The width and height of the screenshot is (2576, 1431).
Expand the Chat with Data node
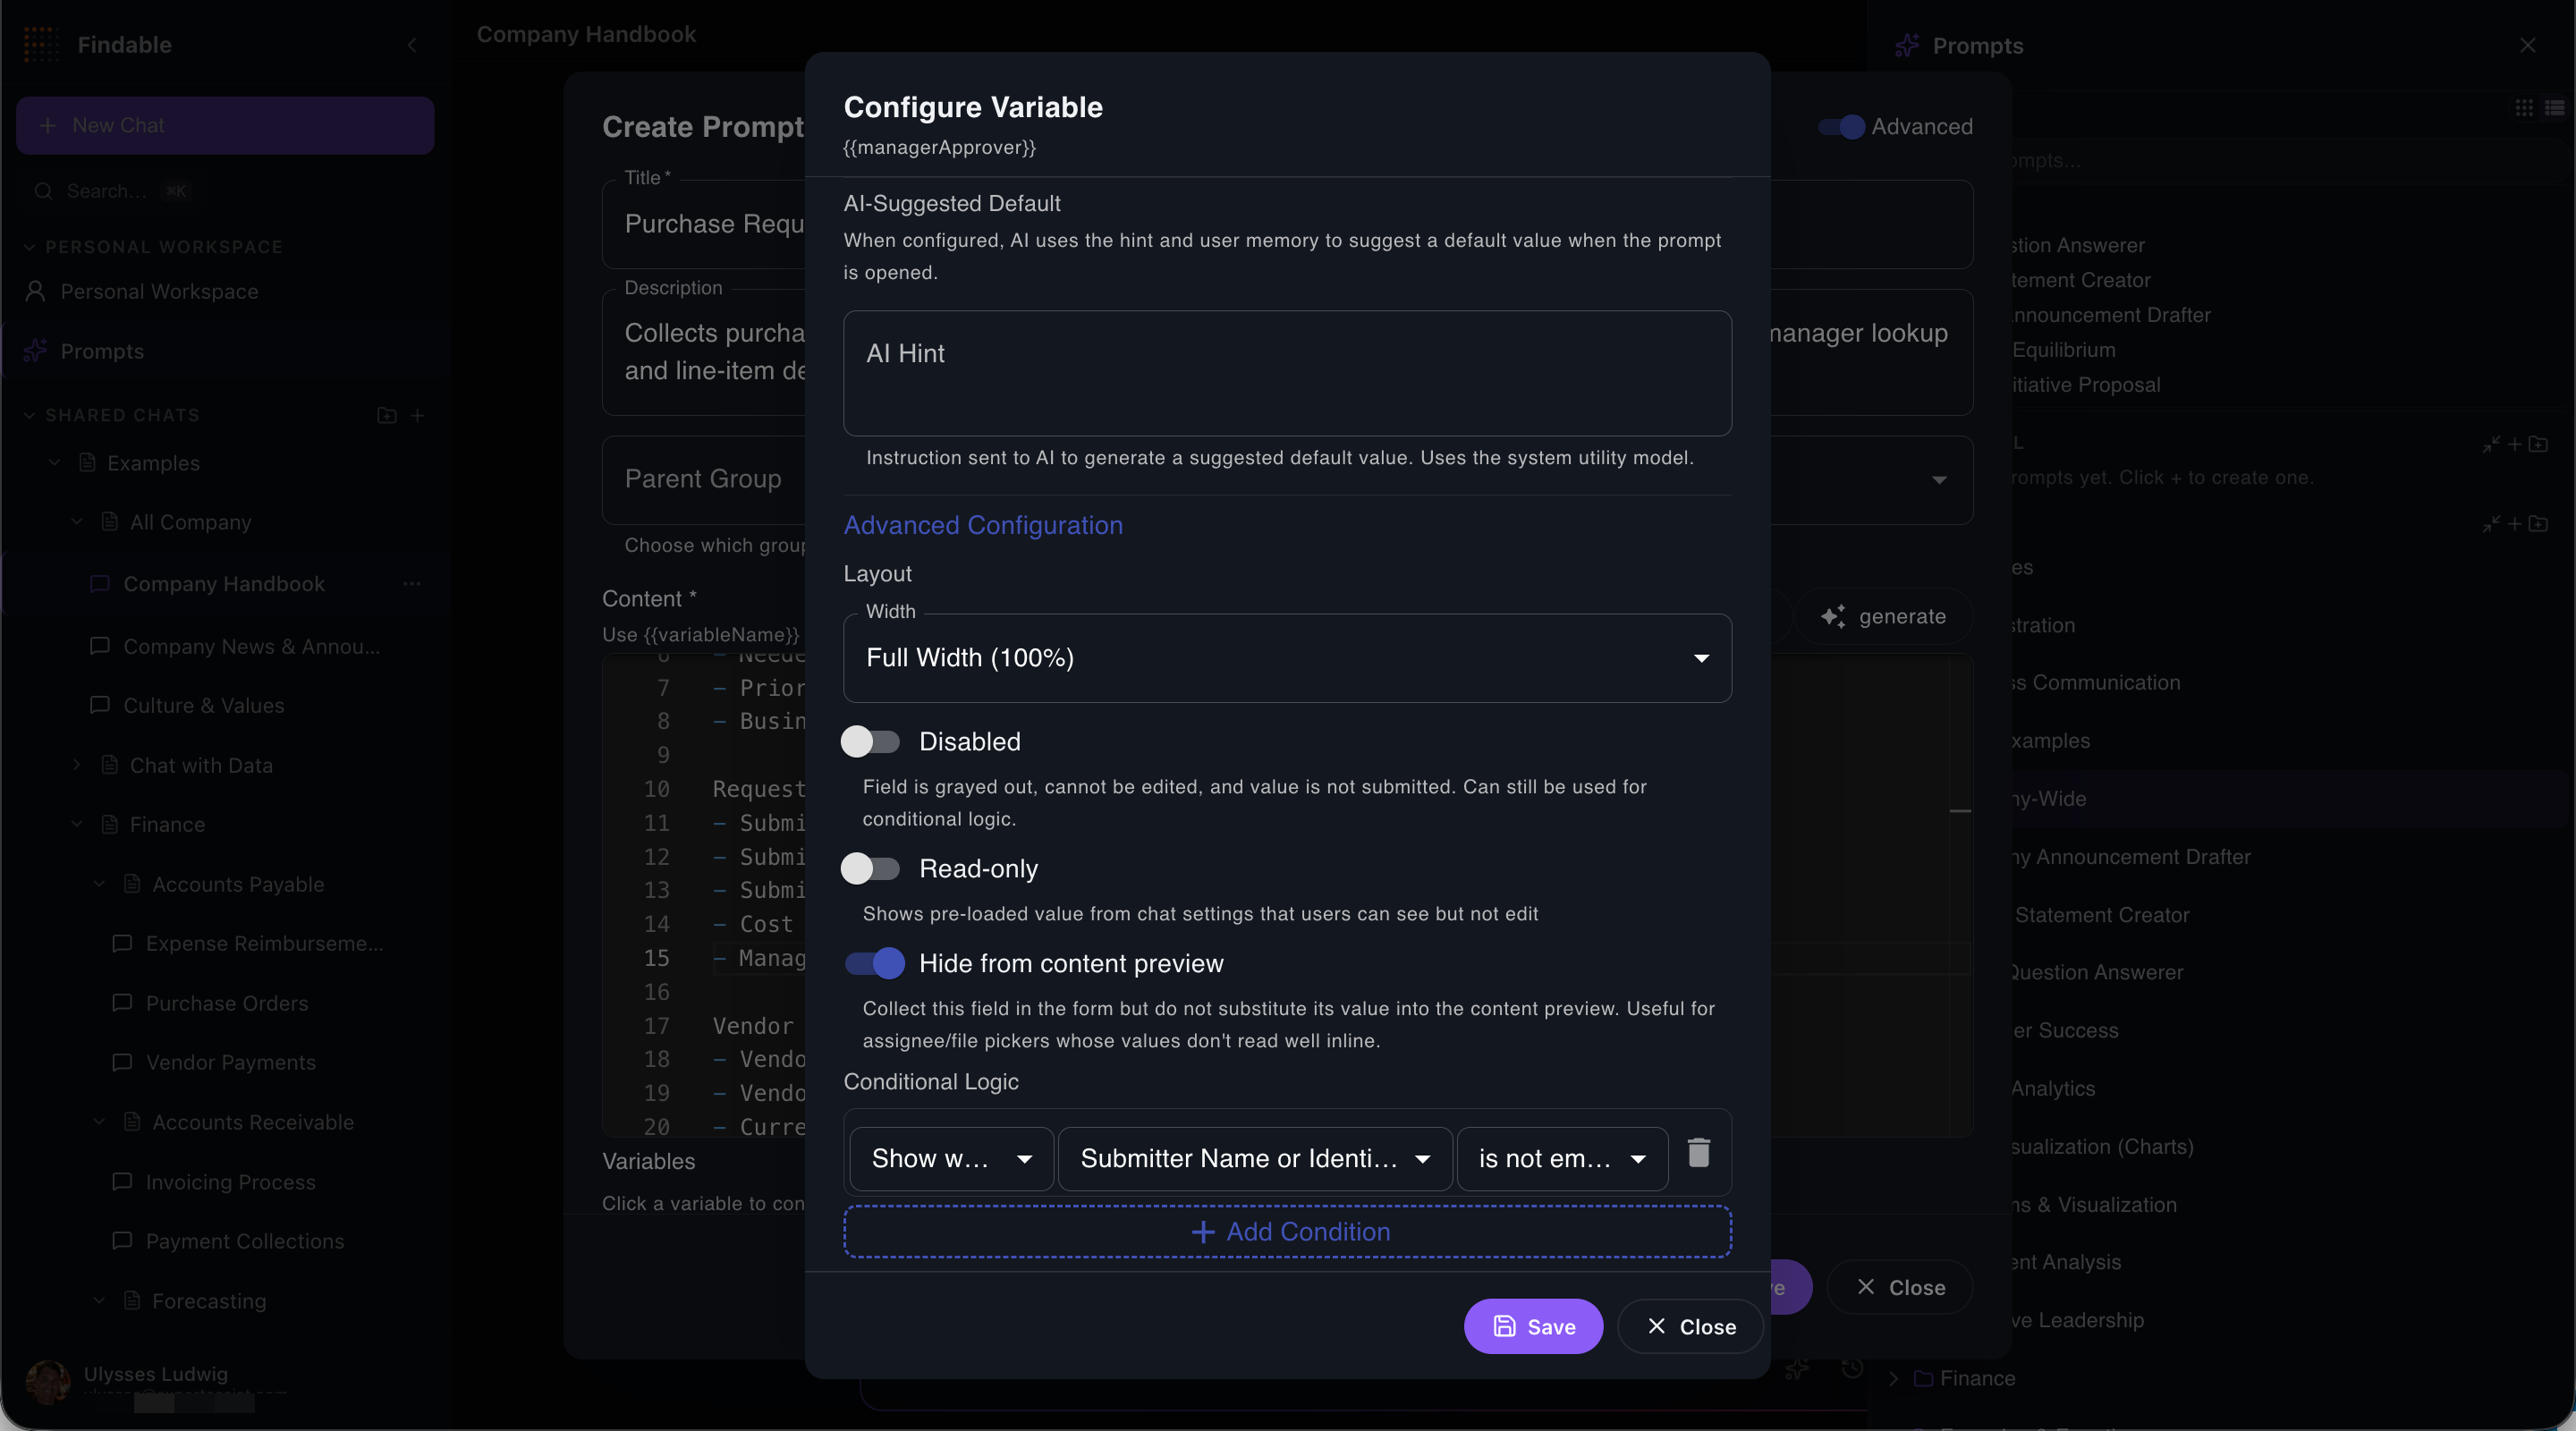(77, 764)
